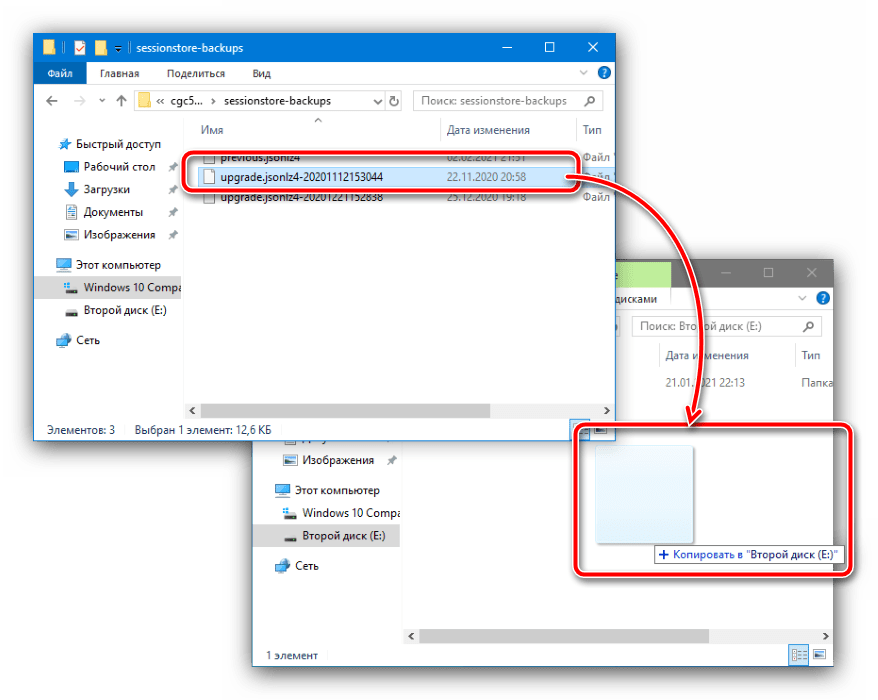Image resolution: width=878 pixels, height=700 pixels.
Task: Switch to the Вид ribbon tab
Action: tap(261, 73)
